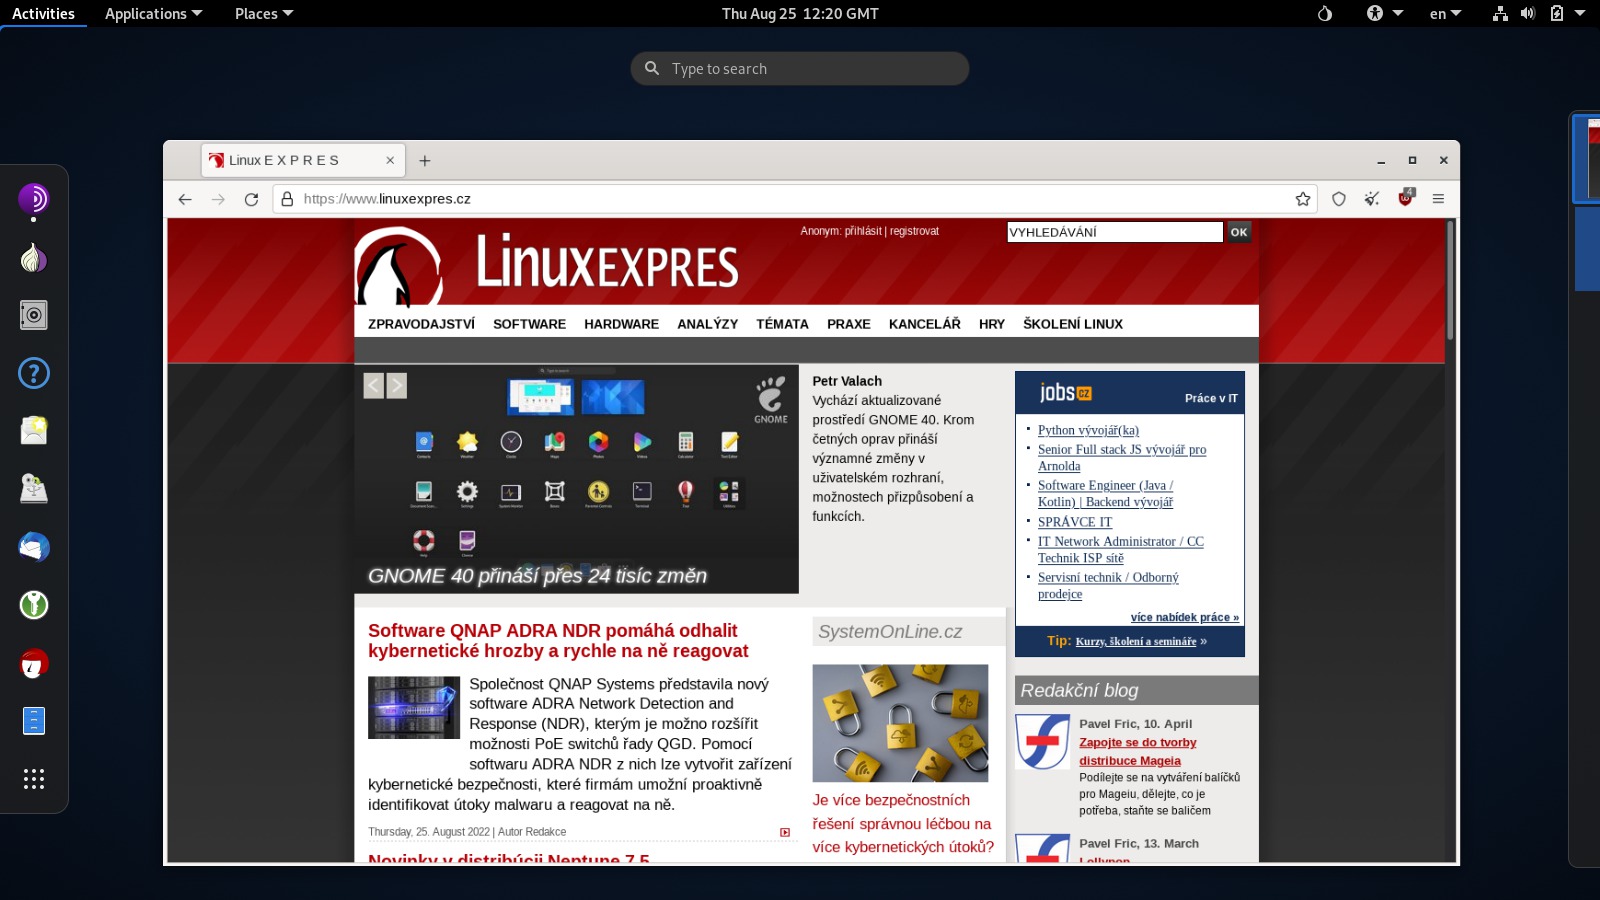This screenshot has height=900, width=1600.
Task: Launch KeePassXC password manager from dock
Action: (34, 605)
